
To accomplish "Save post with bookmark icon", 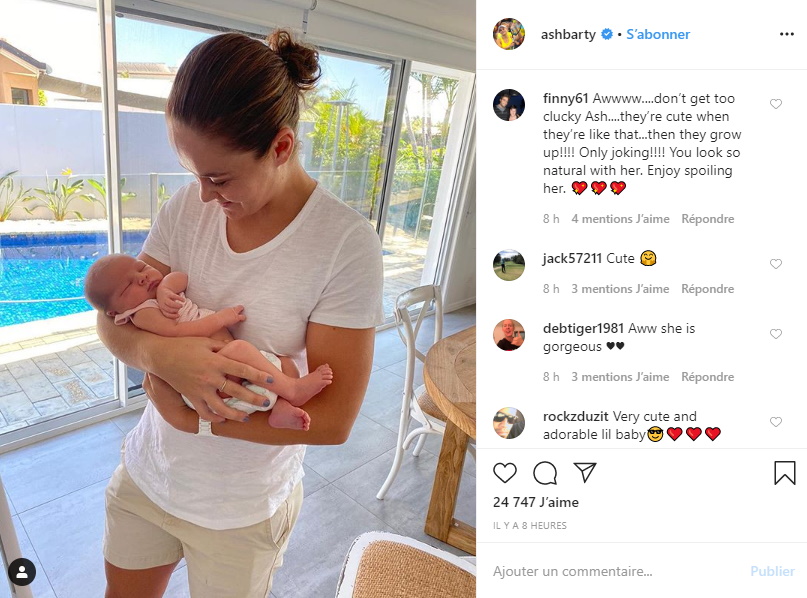I will point(784,472).
